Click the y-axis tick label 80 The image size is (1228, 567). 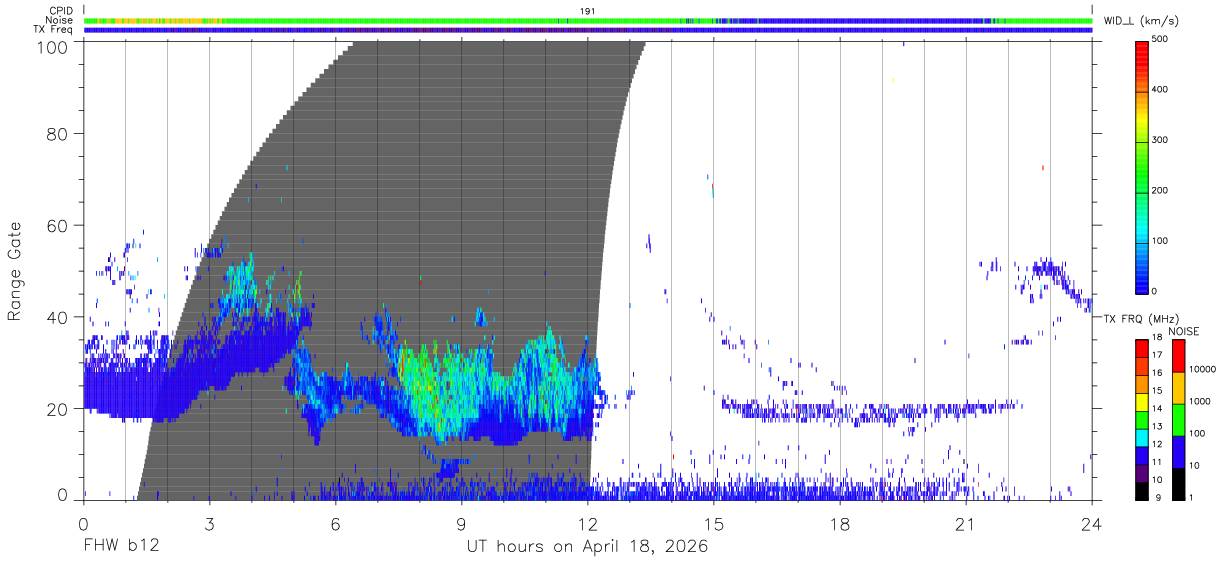[x=57, y=133]
